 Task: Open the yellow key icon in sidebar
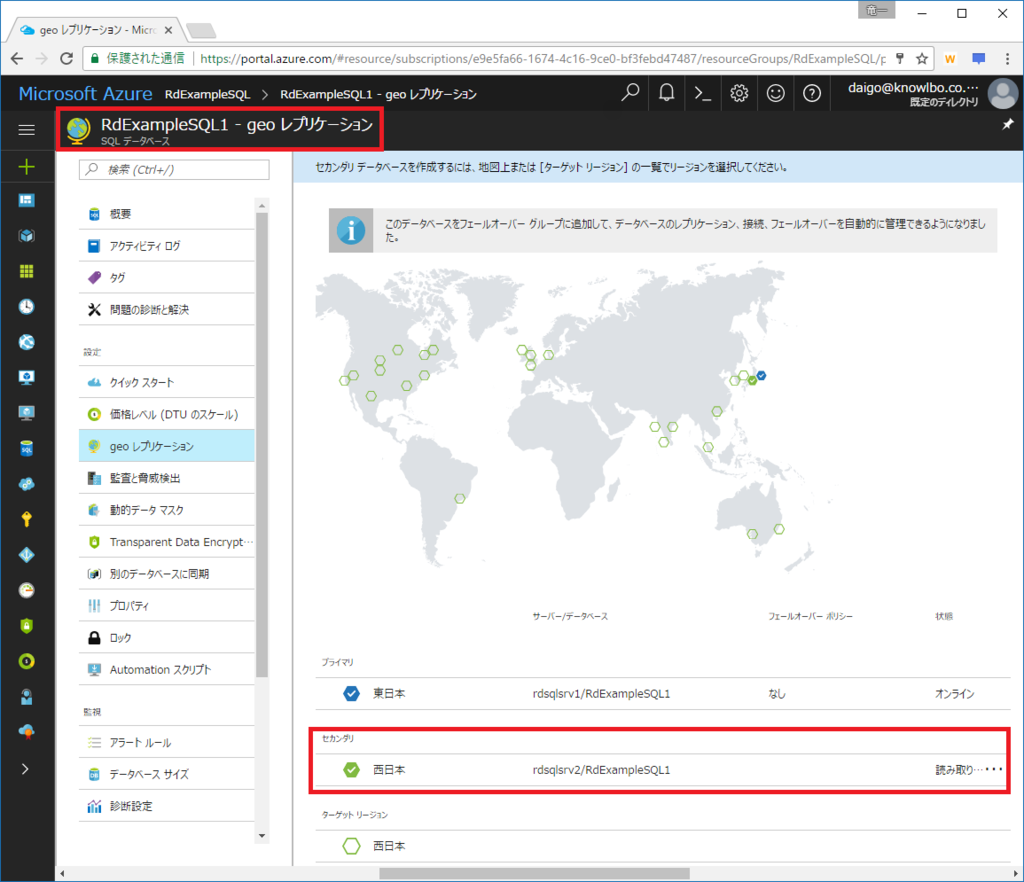[27, 519]
